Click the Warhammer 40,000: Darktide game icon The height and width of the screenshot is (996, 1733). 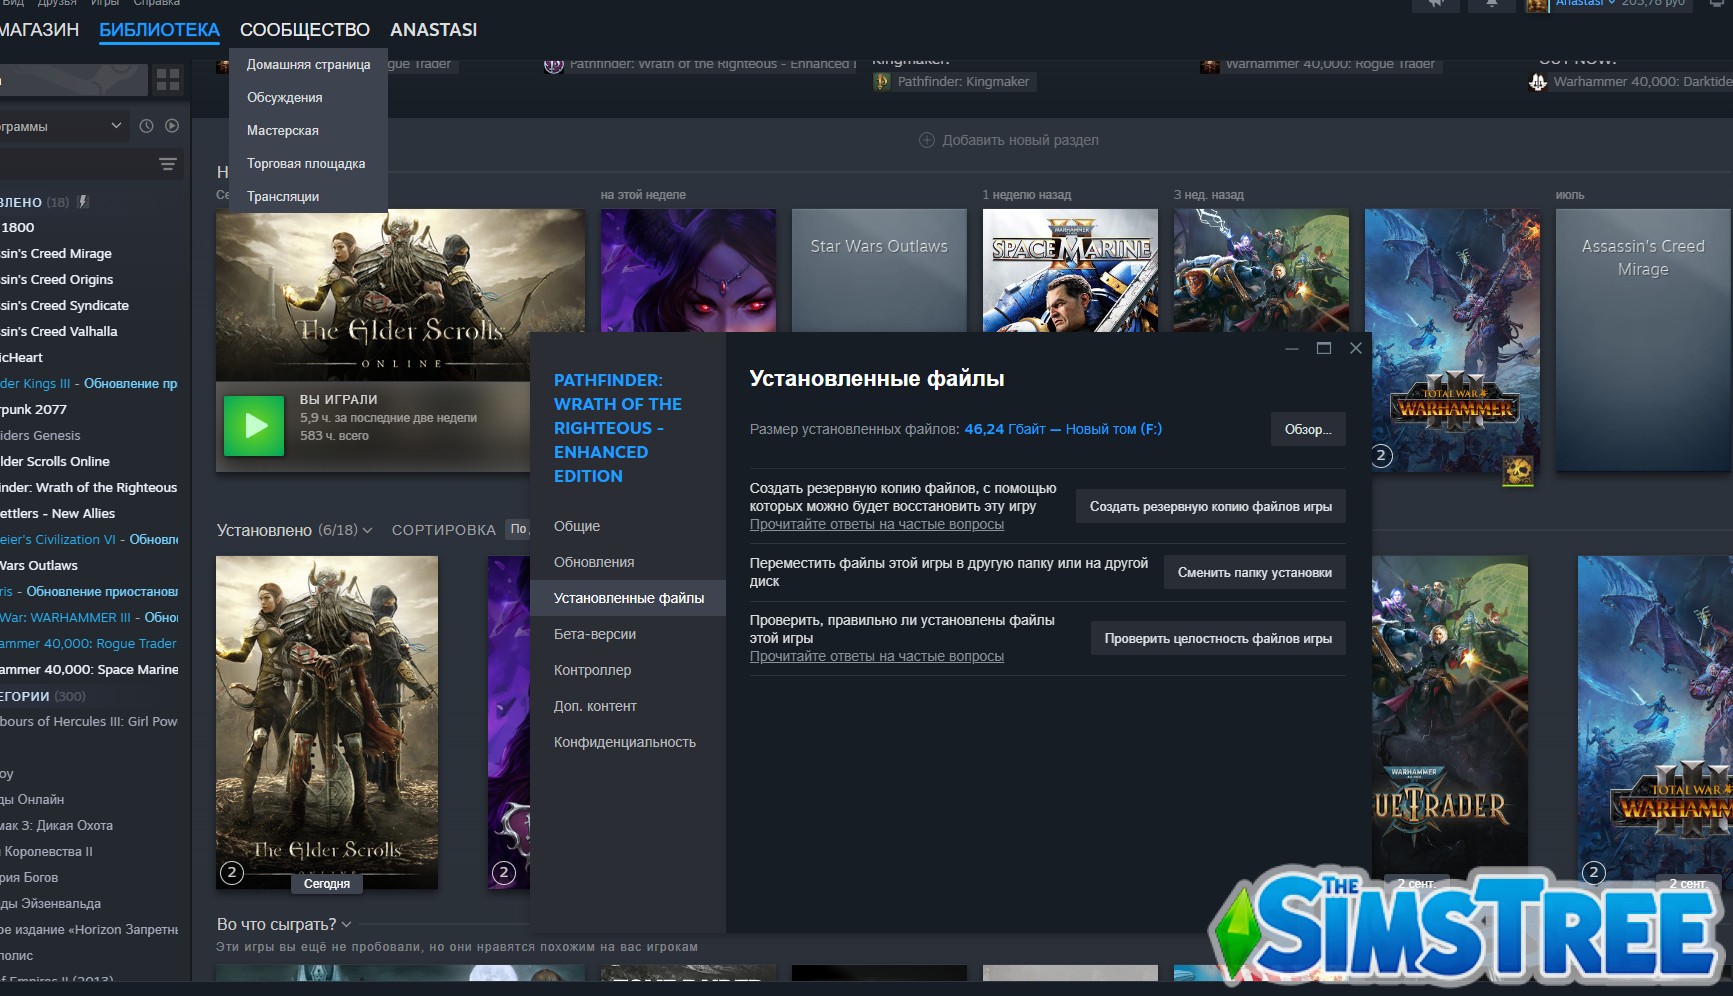click(1538, 82)
